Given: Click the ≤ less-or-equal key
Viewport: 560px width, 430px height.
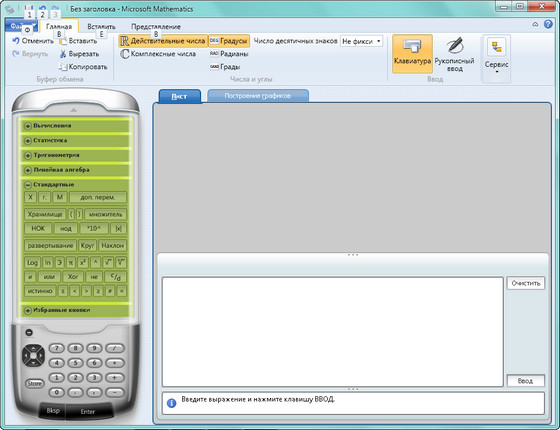Looking at the screenshot, I should [62, 291].
